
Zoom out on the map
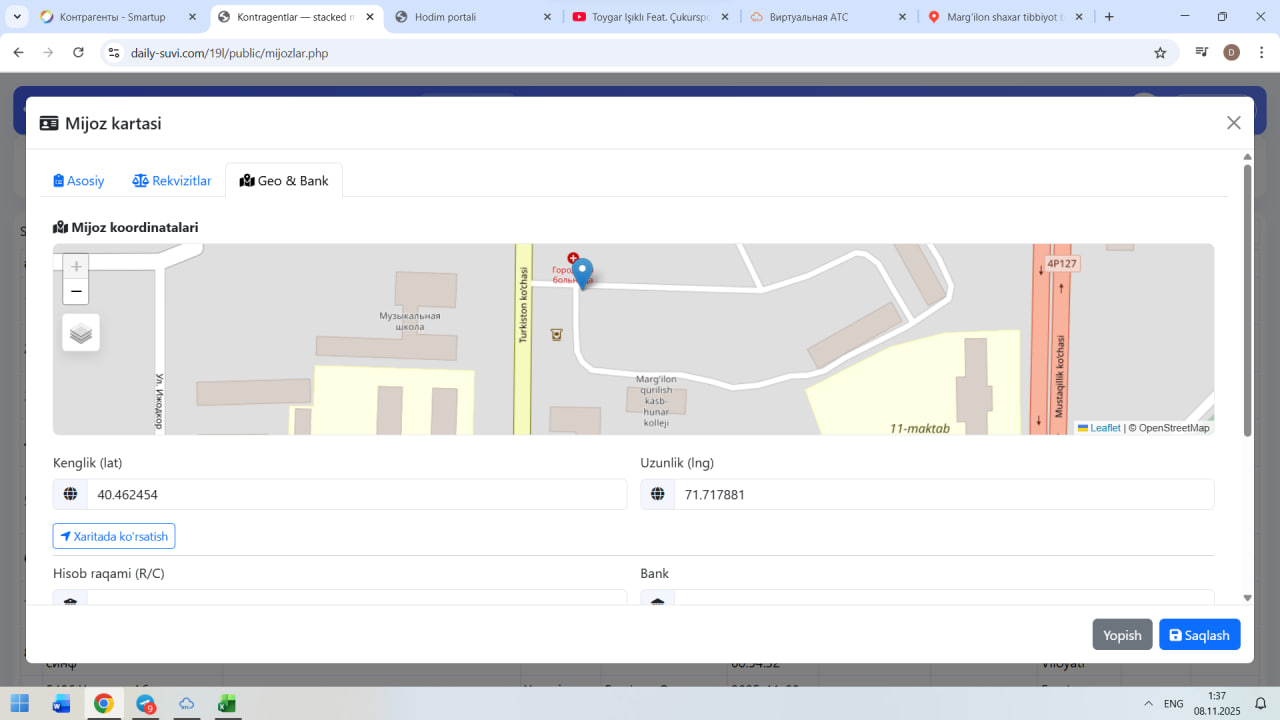pos(76,292)
